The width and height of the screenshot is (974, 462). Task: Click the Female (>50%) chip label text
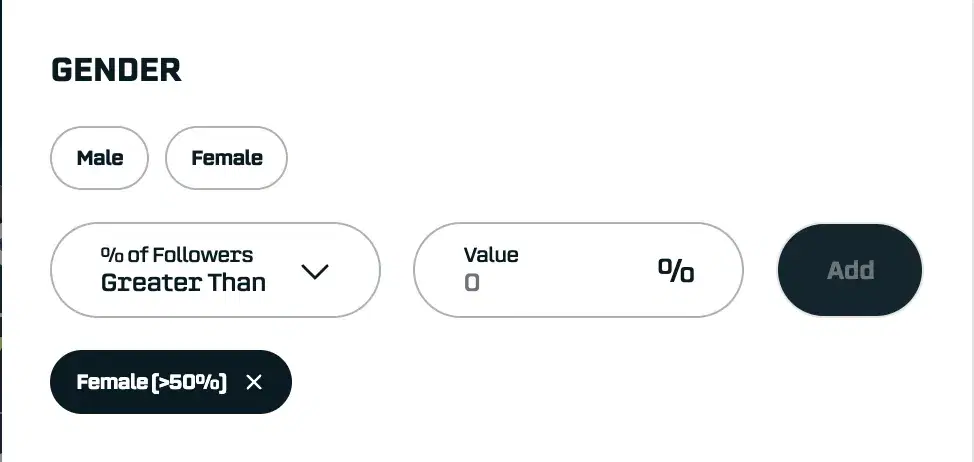(x=152, y=383)
